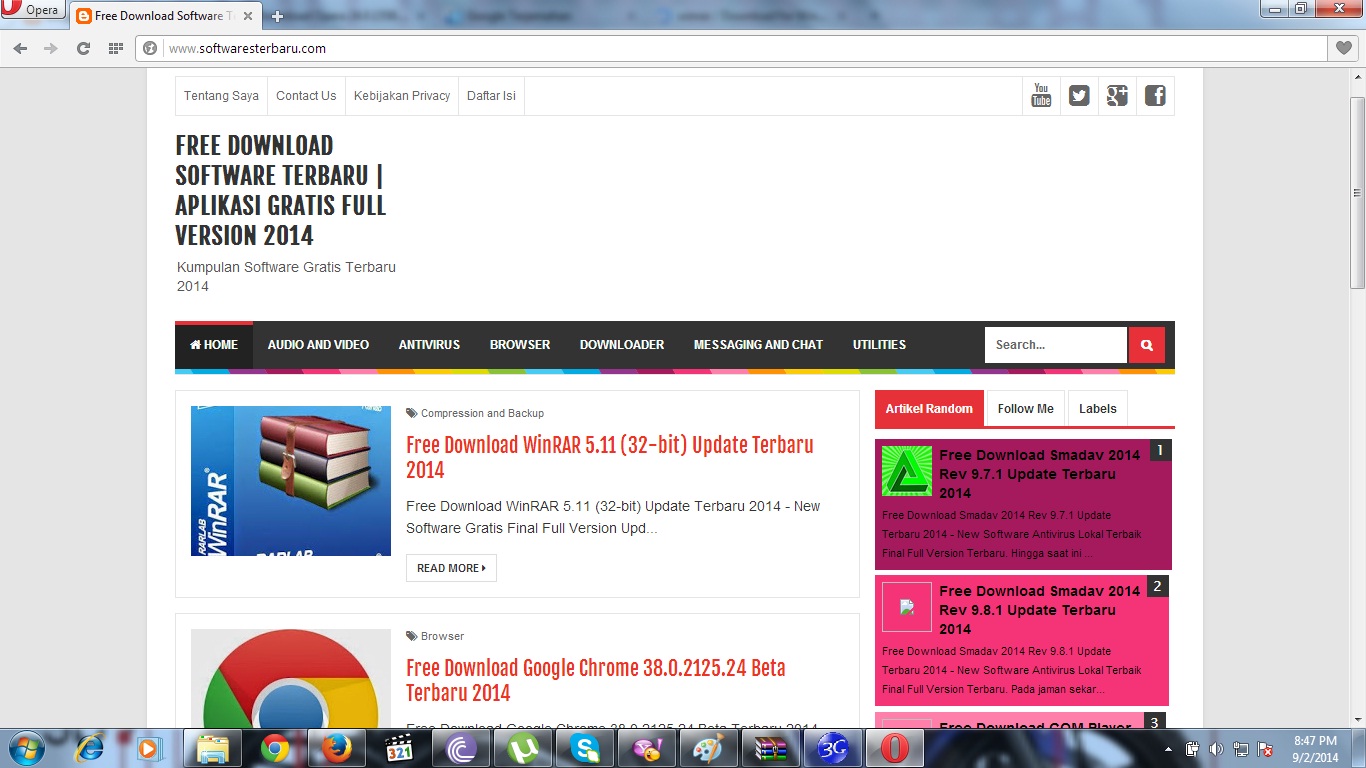Switch to Follow Me tab
Viewport: 1366px width, 768px height.
pyautogui.click(x=1025, y=408)
